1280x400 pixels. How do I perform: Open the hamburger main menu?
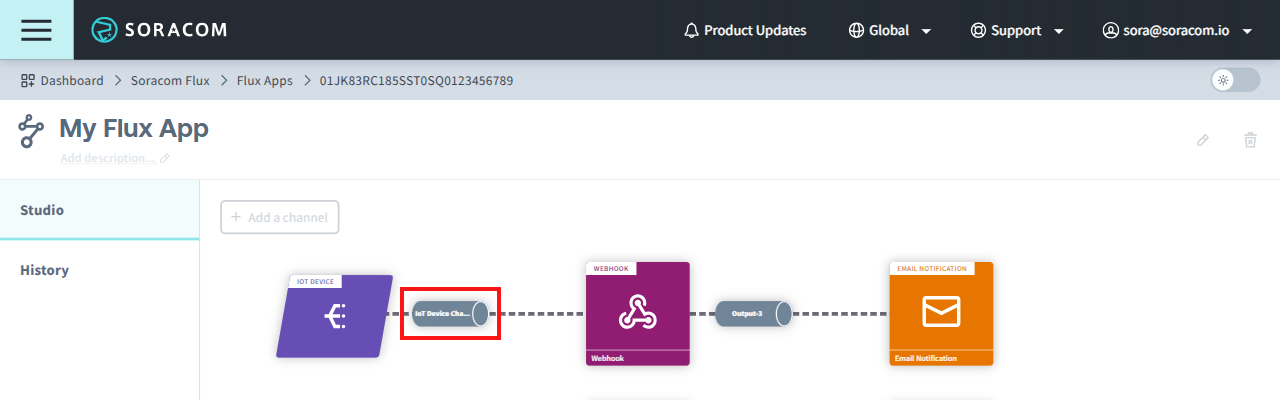(36, 30)
